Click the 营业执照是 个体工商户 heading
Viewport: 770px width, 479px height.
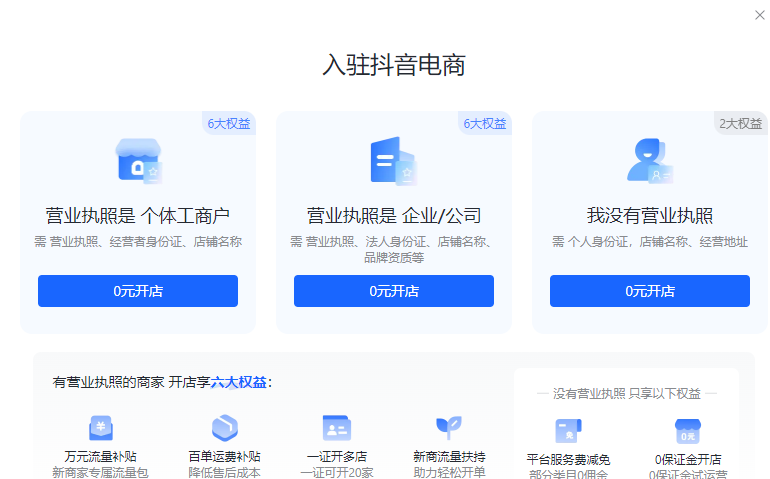pyautogui.click(x=138, y=216)
